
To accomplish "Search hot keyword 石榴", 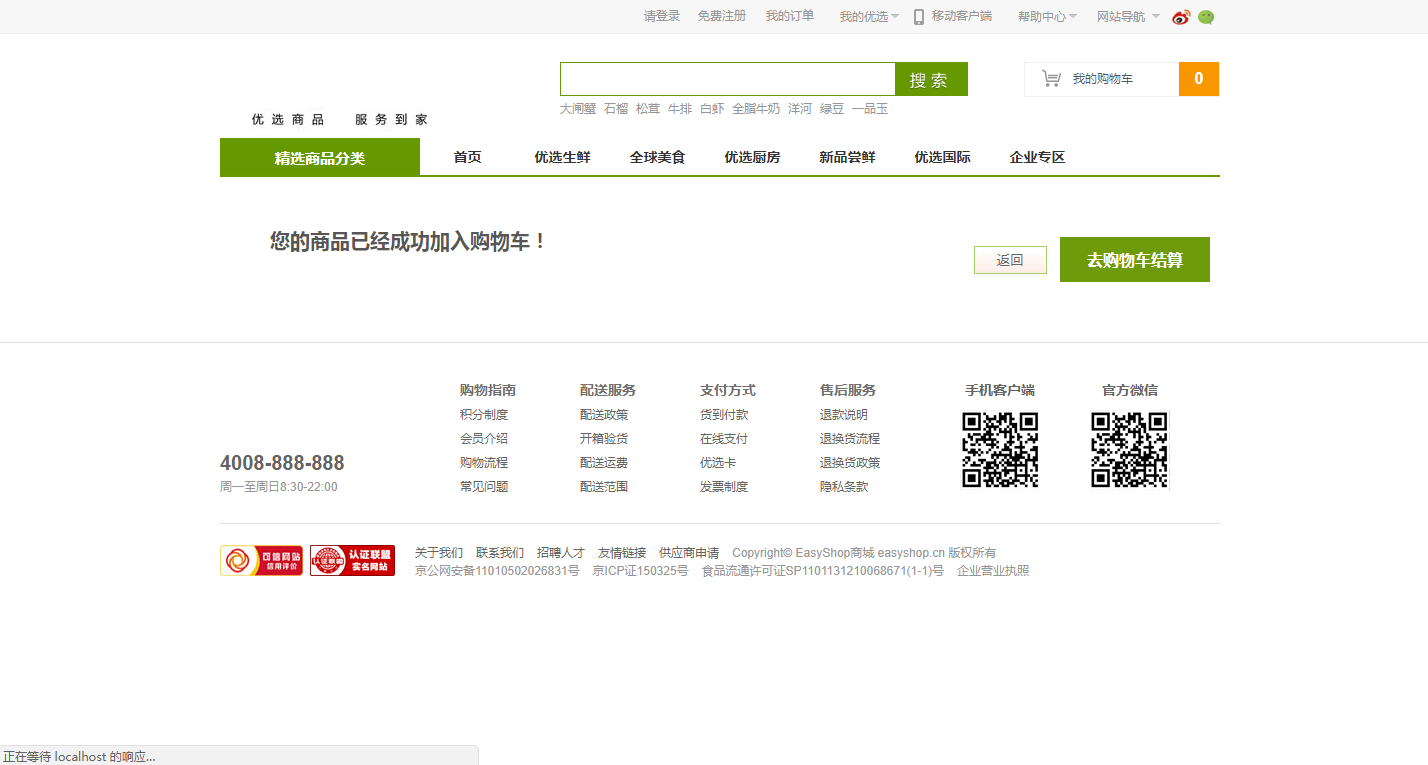I will [616, 109].
